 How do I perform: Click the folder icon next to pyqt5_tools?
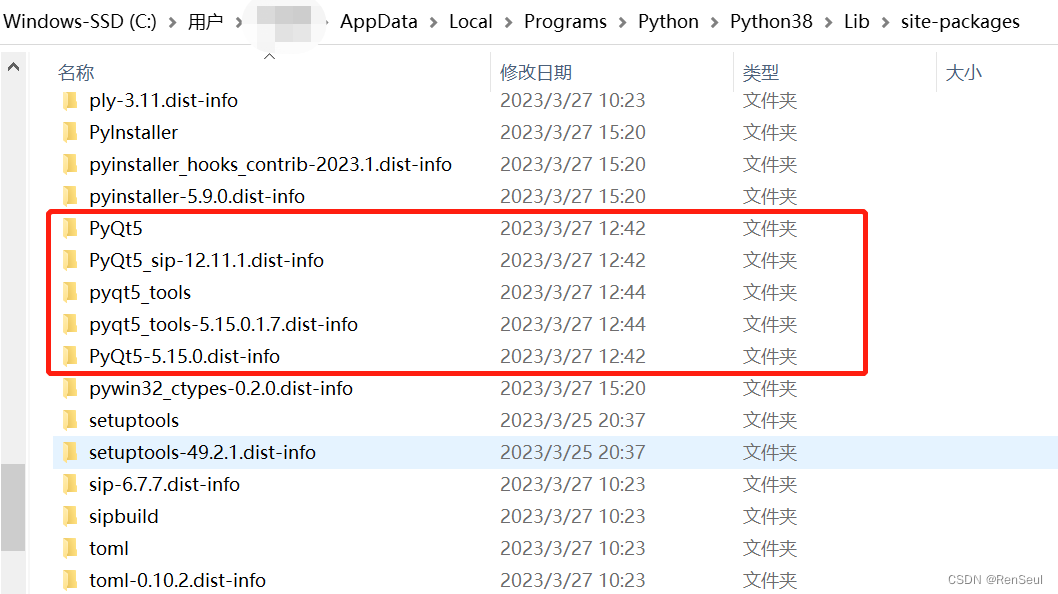[69, 291]
